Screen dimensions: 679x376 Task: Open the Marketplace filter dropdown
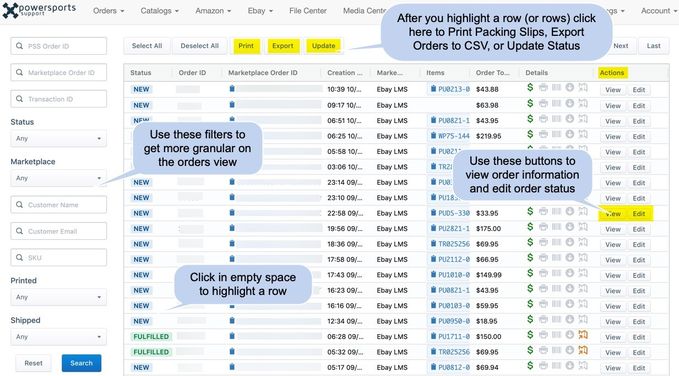(x=58, y=178)
